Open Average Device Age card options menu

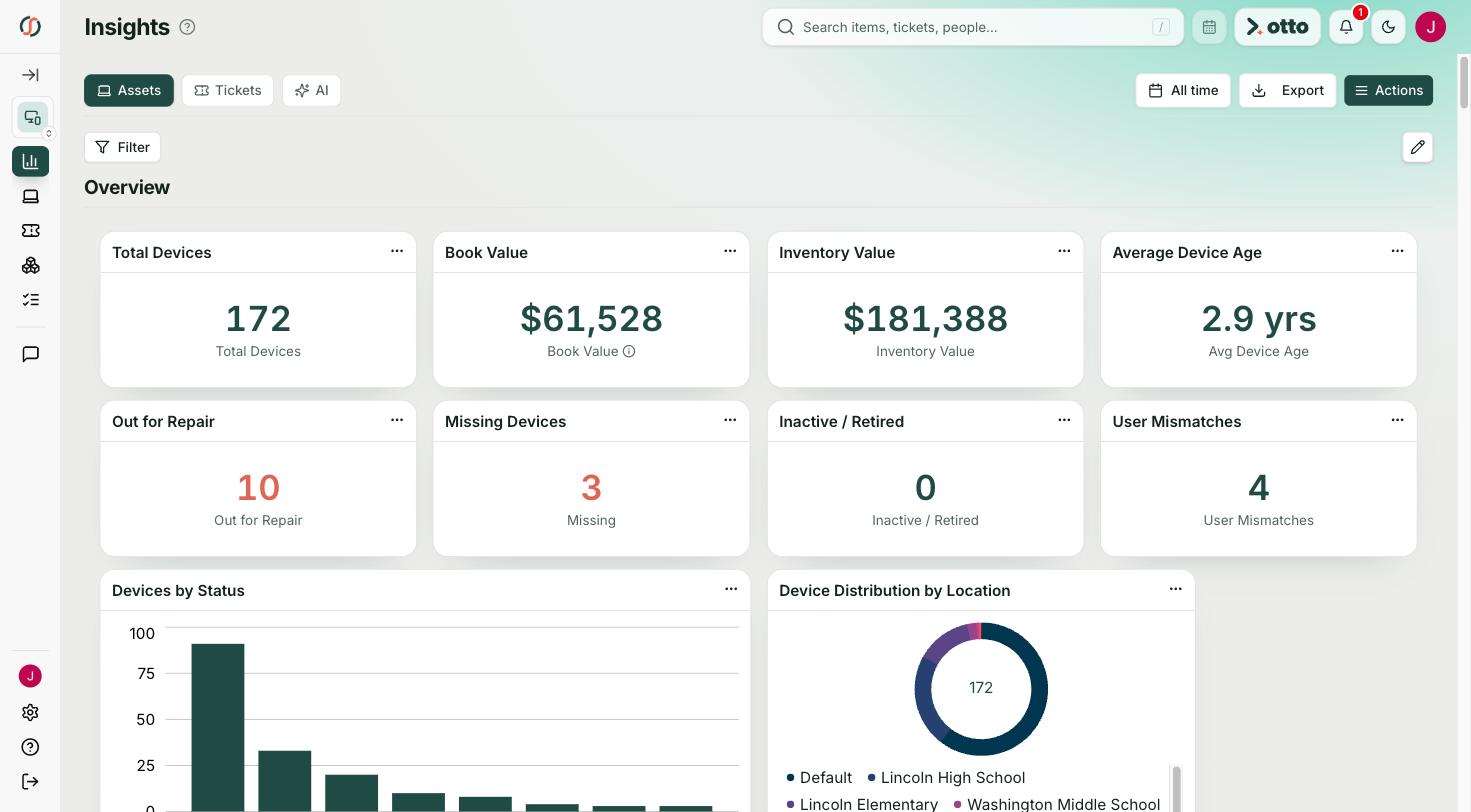pos(1397,251)
